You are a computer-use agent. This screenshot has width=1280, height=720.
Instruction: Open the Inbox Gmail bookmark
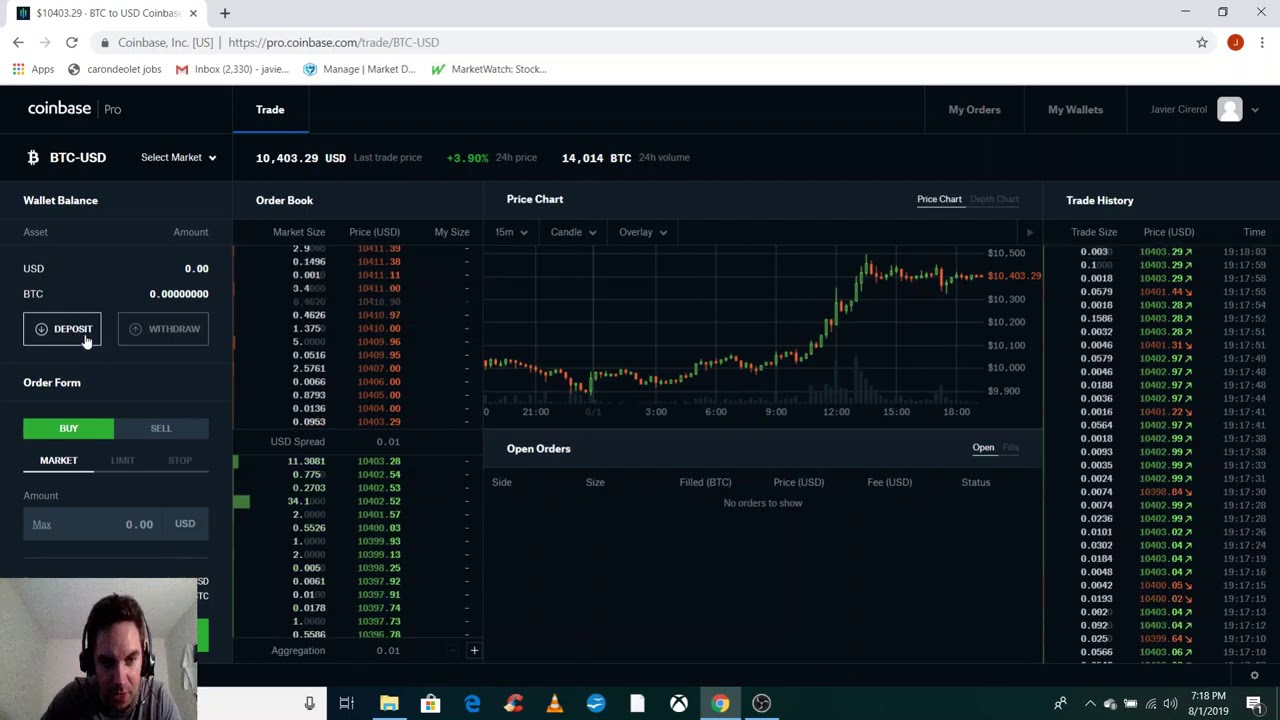pyautogui.click(x=232, y=69)
